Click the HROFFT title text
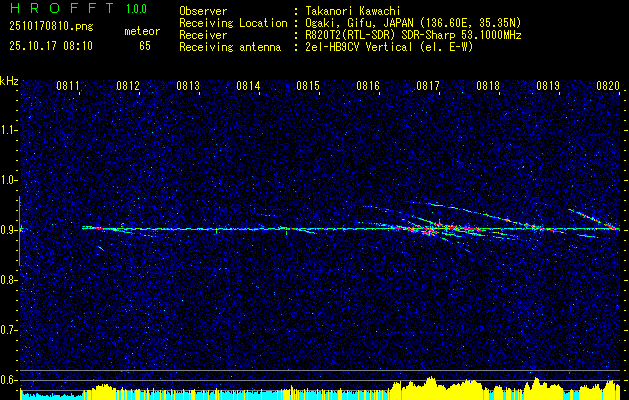The height and width of the screenshot is (400, 629). click(62, 8)
